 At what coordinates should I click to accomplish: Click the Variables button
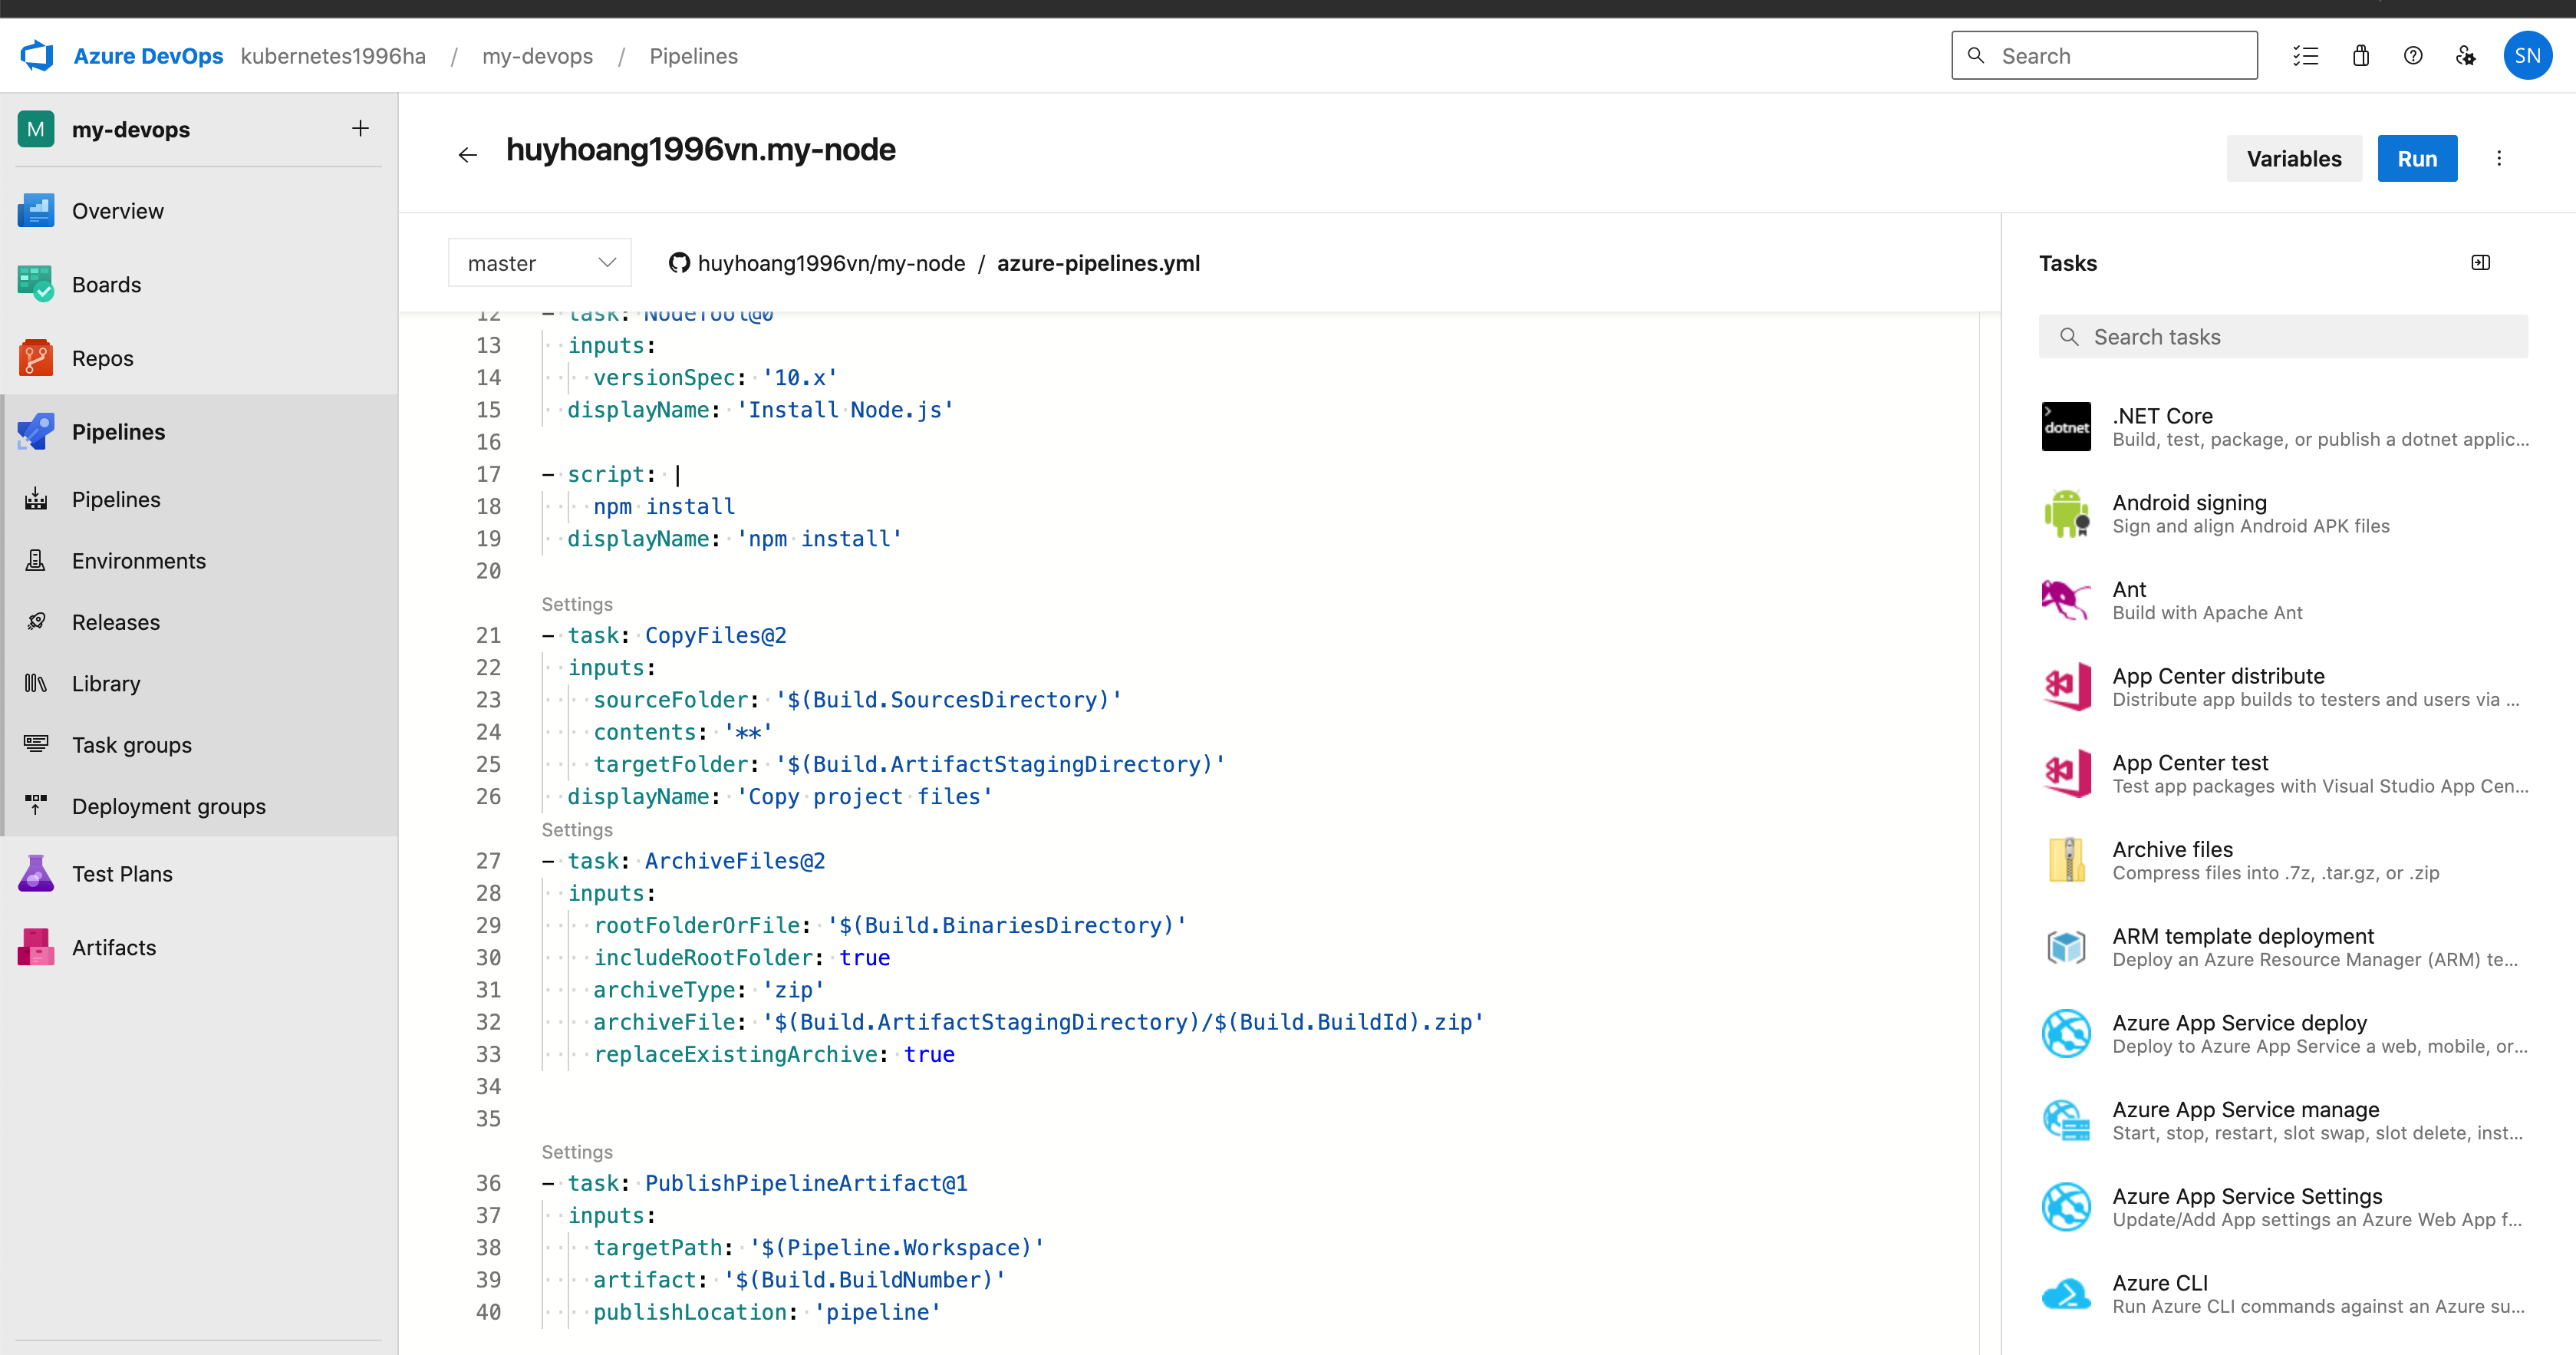click(x=2294, y=158)
